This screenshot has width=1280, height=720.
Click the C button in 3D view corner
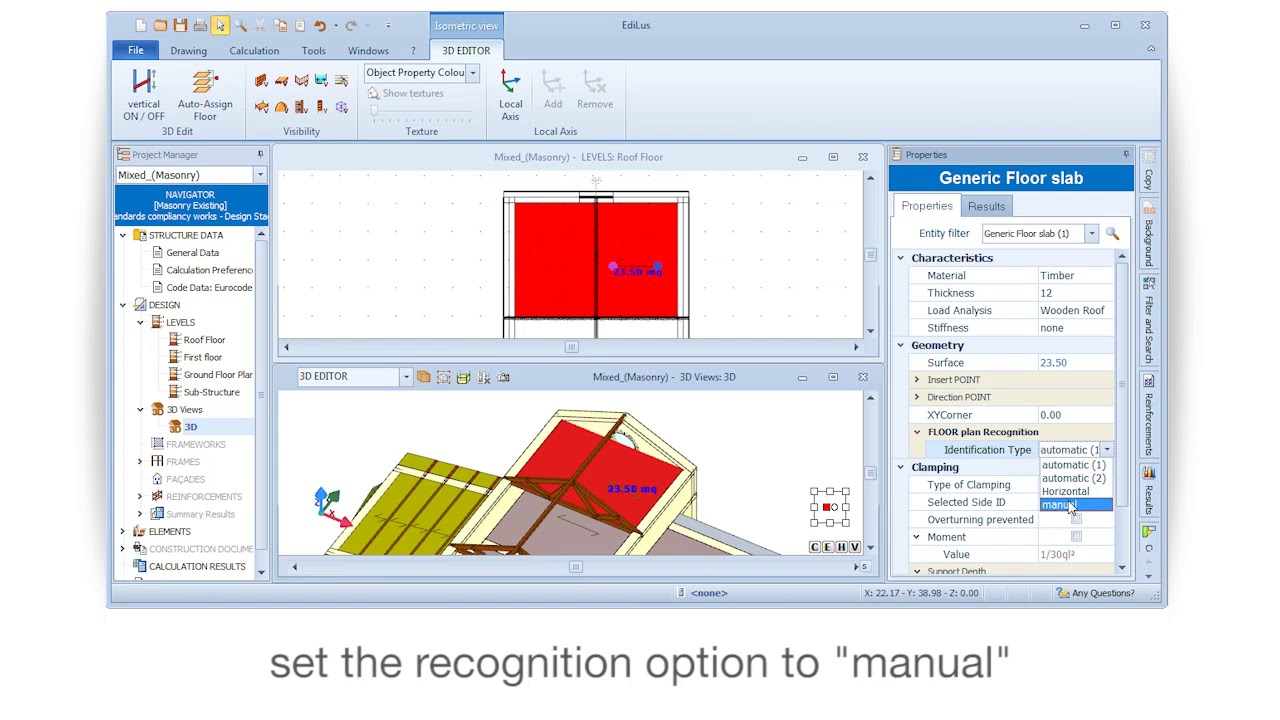(x=815, y=547)
